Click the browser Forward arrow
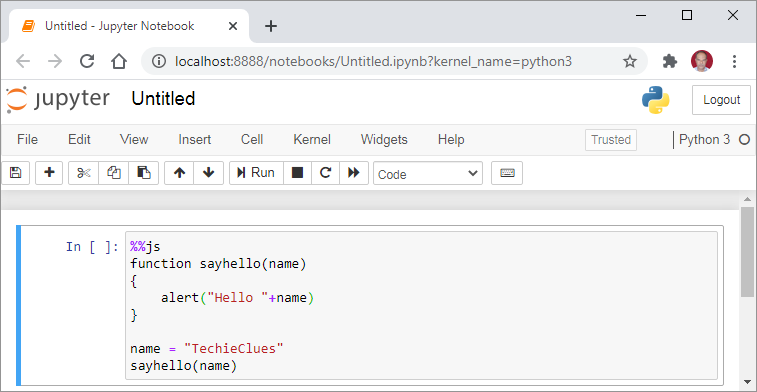Viewport: 757px width, 392px height. [x=55, y=61]
